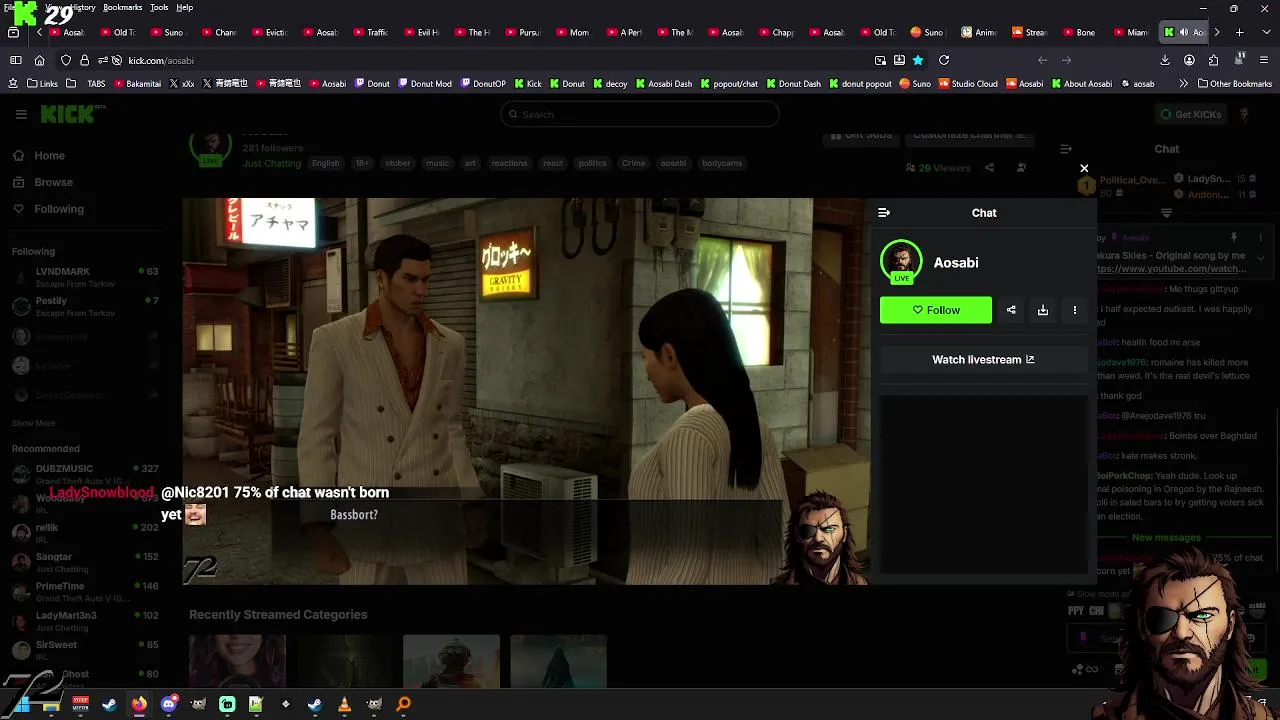Image resolution: width=1280 pixels, height=720 pixels.
Task: Expand Show more under Following
Action: 33,424
